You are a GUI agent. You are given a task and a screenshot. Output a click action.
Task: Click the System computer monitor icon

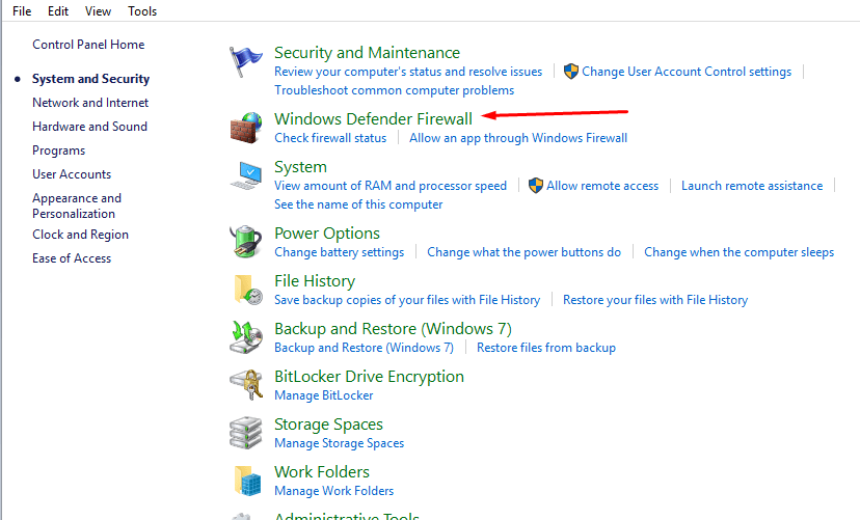coord(246,176)
